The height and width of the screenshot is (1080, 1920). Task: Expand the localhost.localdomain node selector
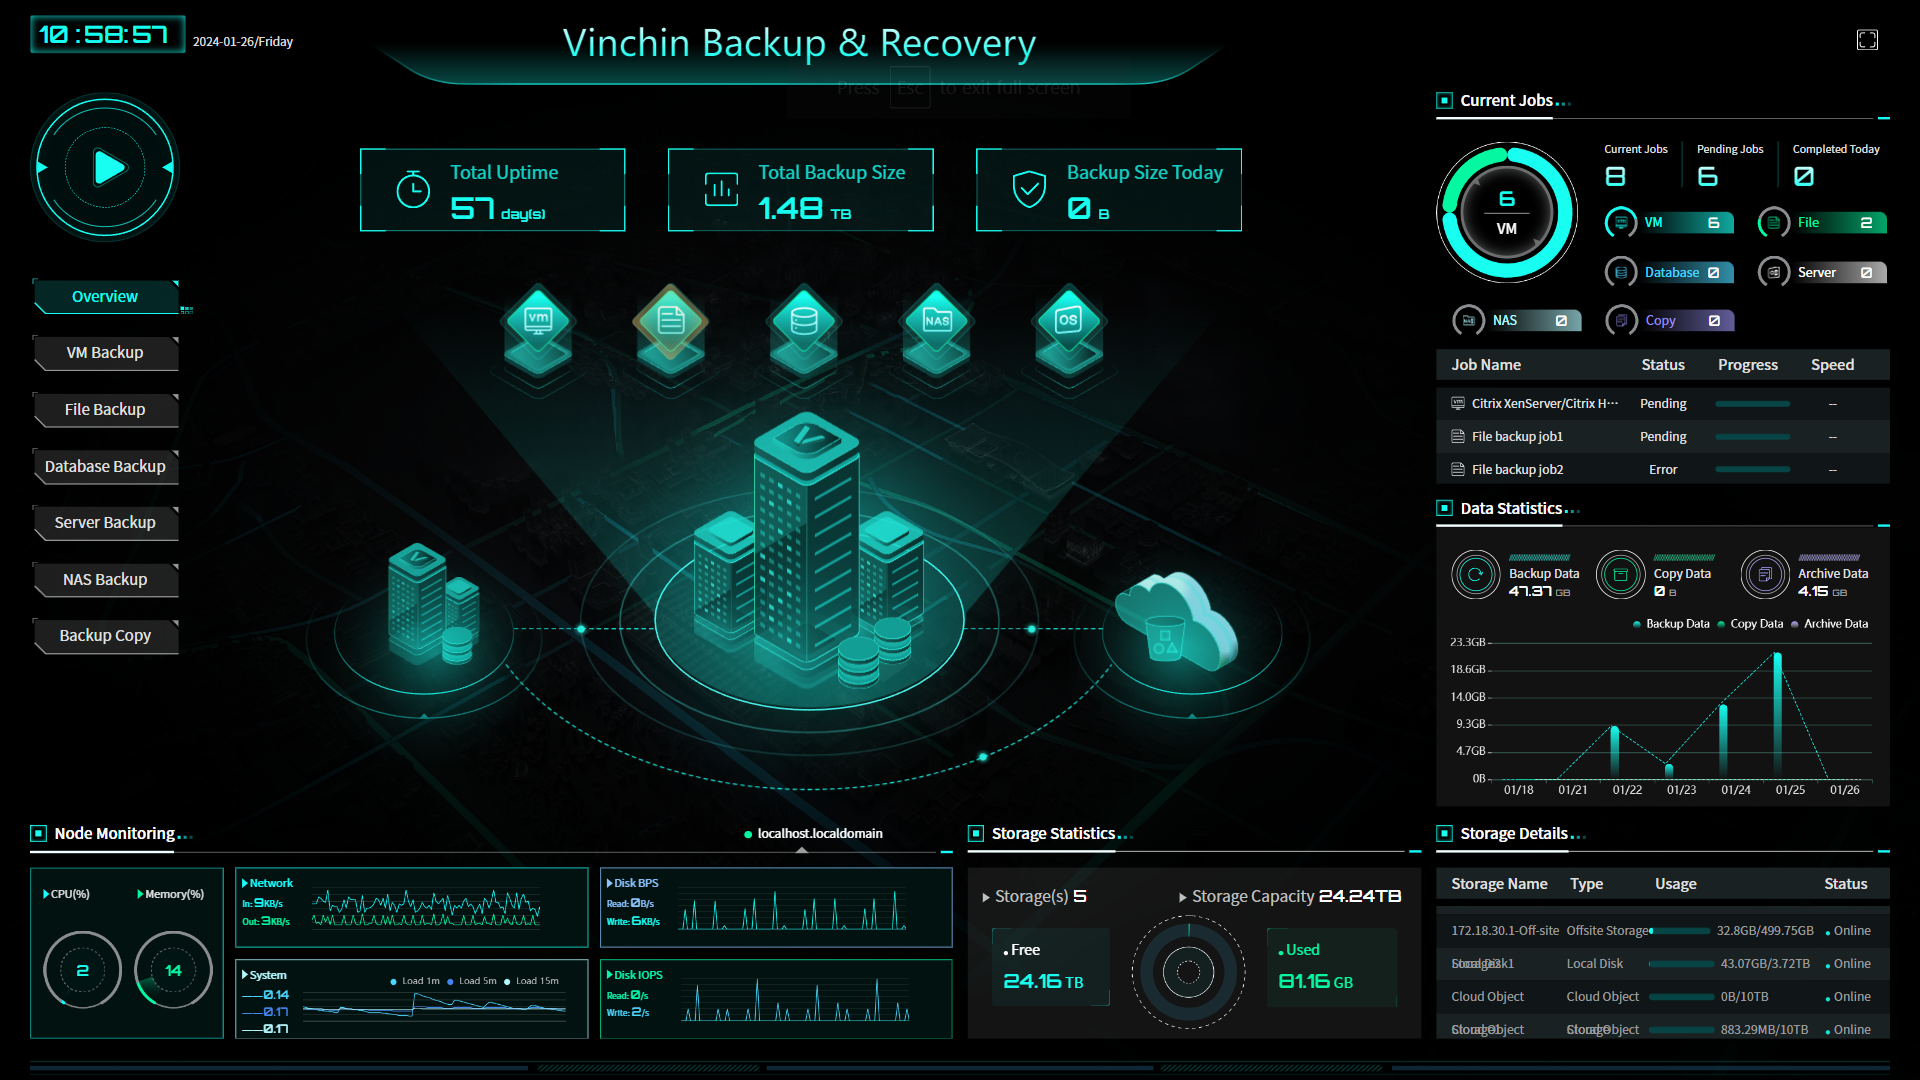point(813,834)
